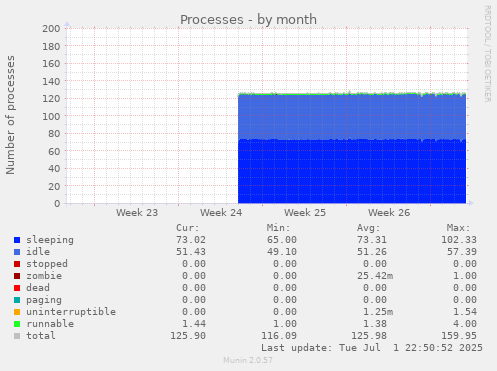Click the dead legend color swatch
The width and height of the screenshot is (497, 371).
(x=17, y=288)
